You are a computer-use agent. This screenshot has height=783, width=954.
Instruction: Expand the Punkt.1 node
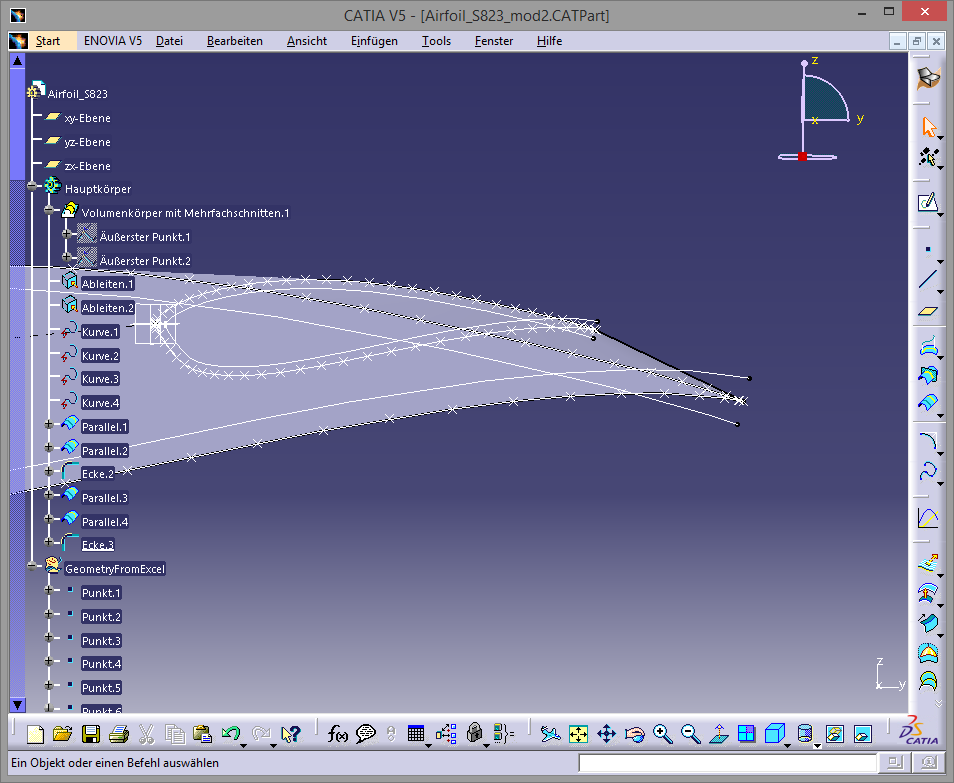49,590
